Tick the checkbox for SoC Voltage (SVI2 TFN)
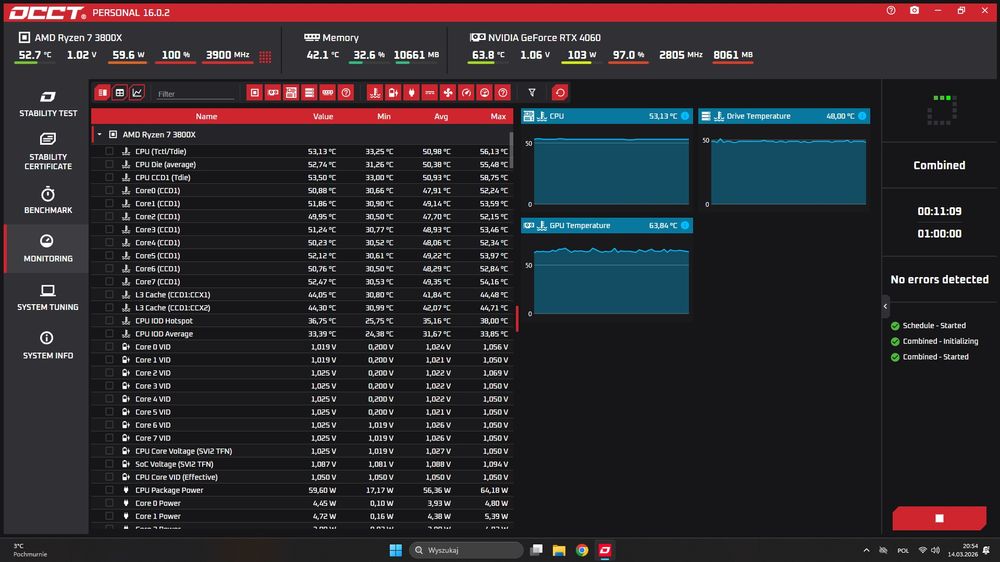Image resolution: width=1000 pixels, height=562 pixels. click(x=109, y=464)
